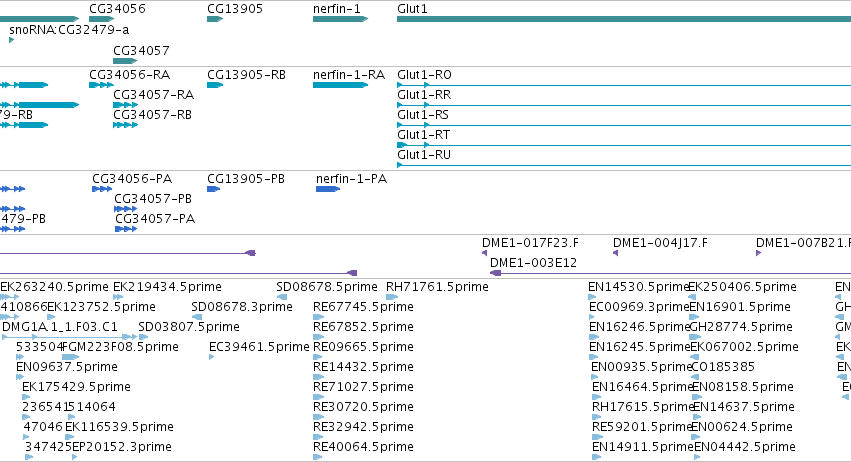Click the RE67745.5prime label
Image resolution: width=851 pixels, height=462 pixels.
[x=363, y=307]
